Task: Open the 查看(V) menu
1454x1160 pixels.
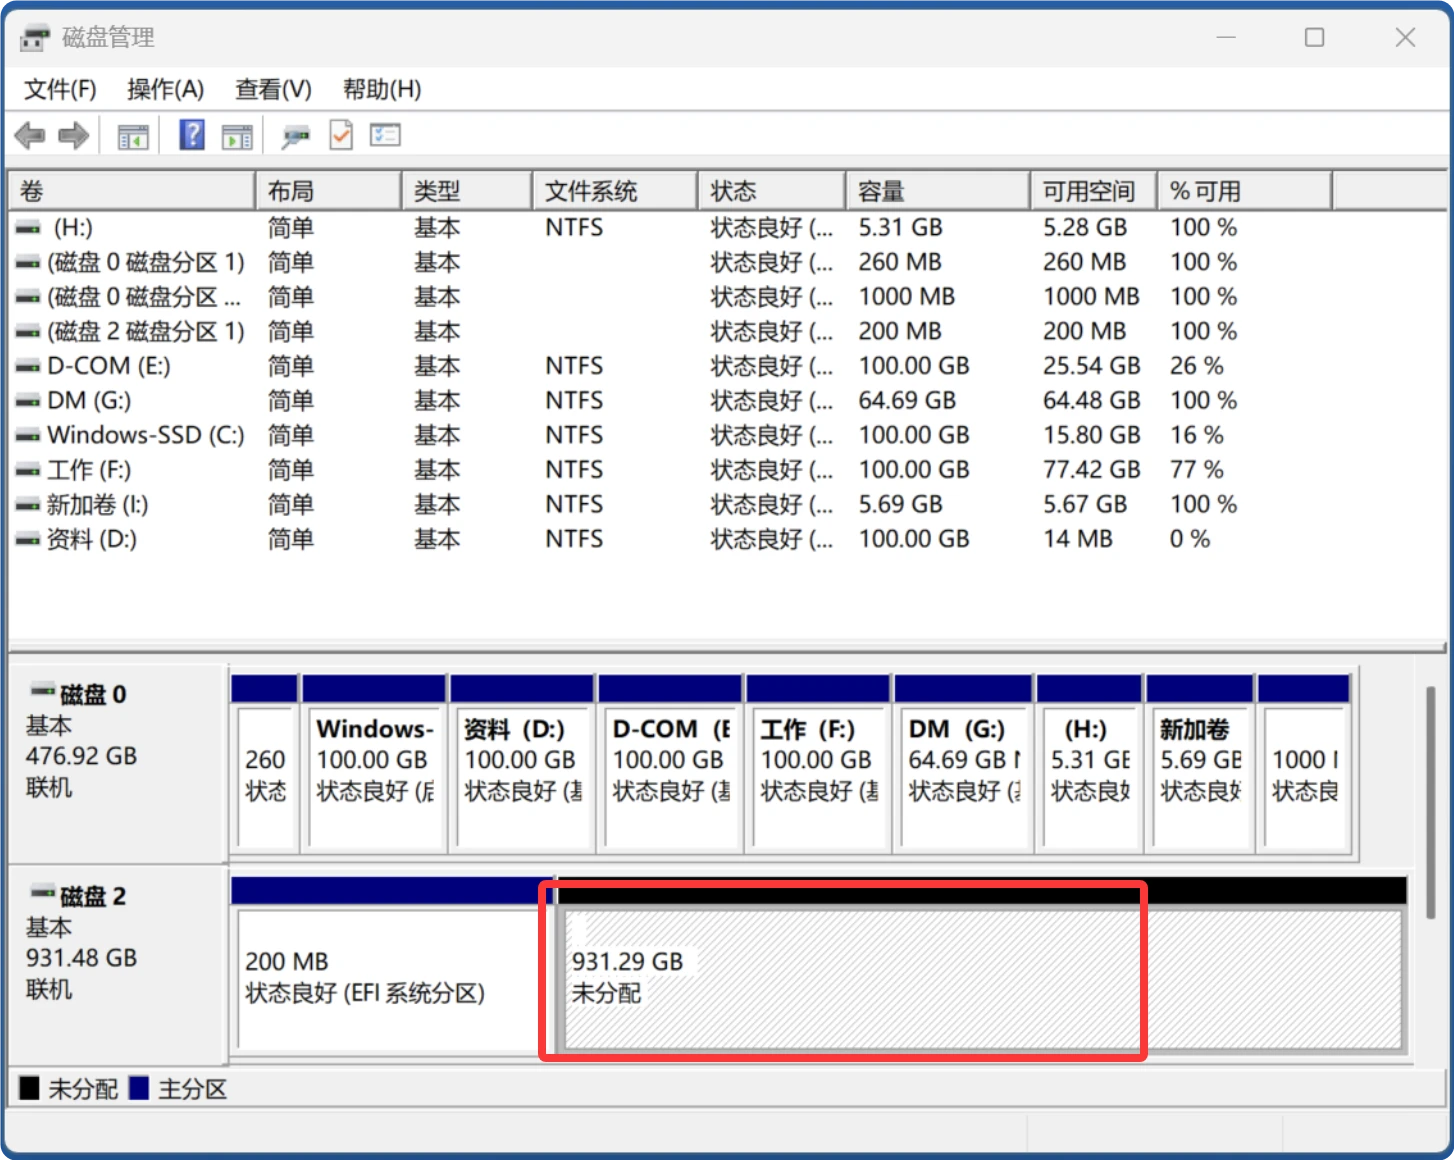Action: 273,90
